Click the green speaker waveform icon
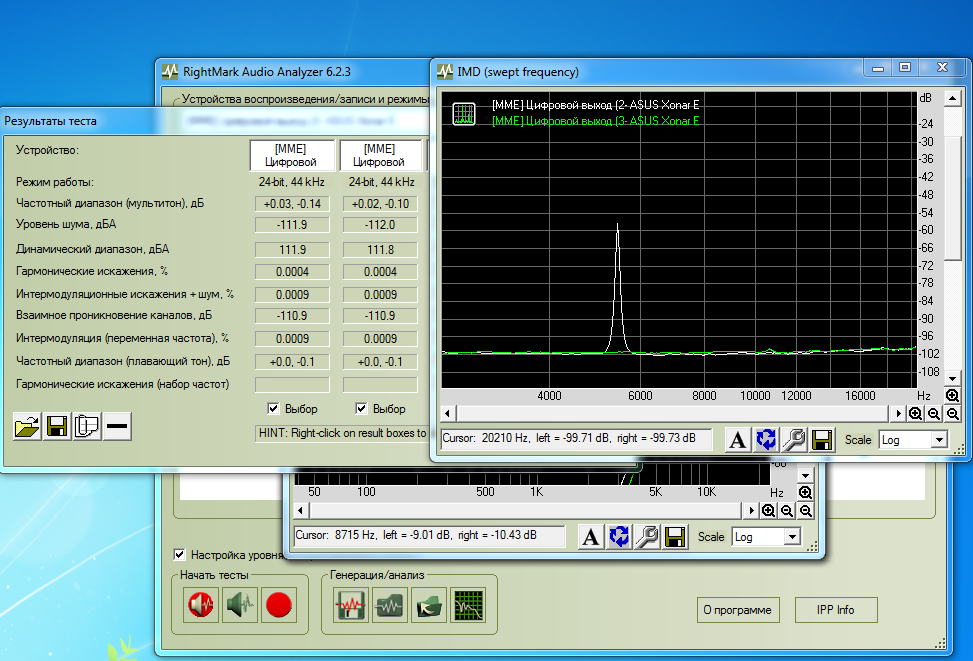 (x=241, y=605)
